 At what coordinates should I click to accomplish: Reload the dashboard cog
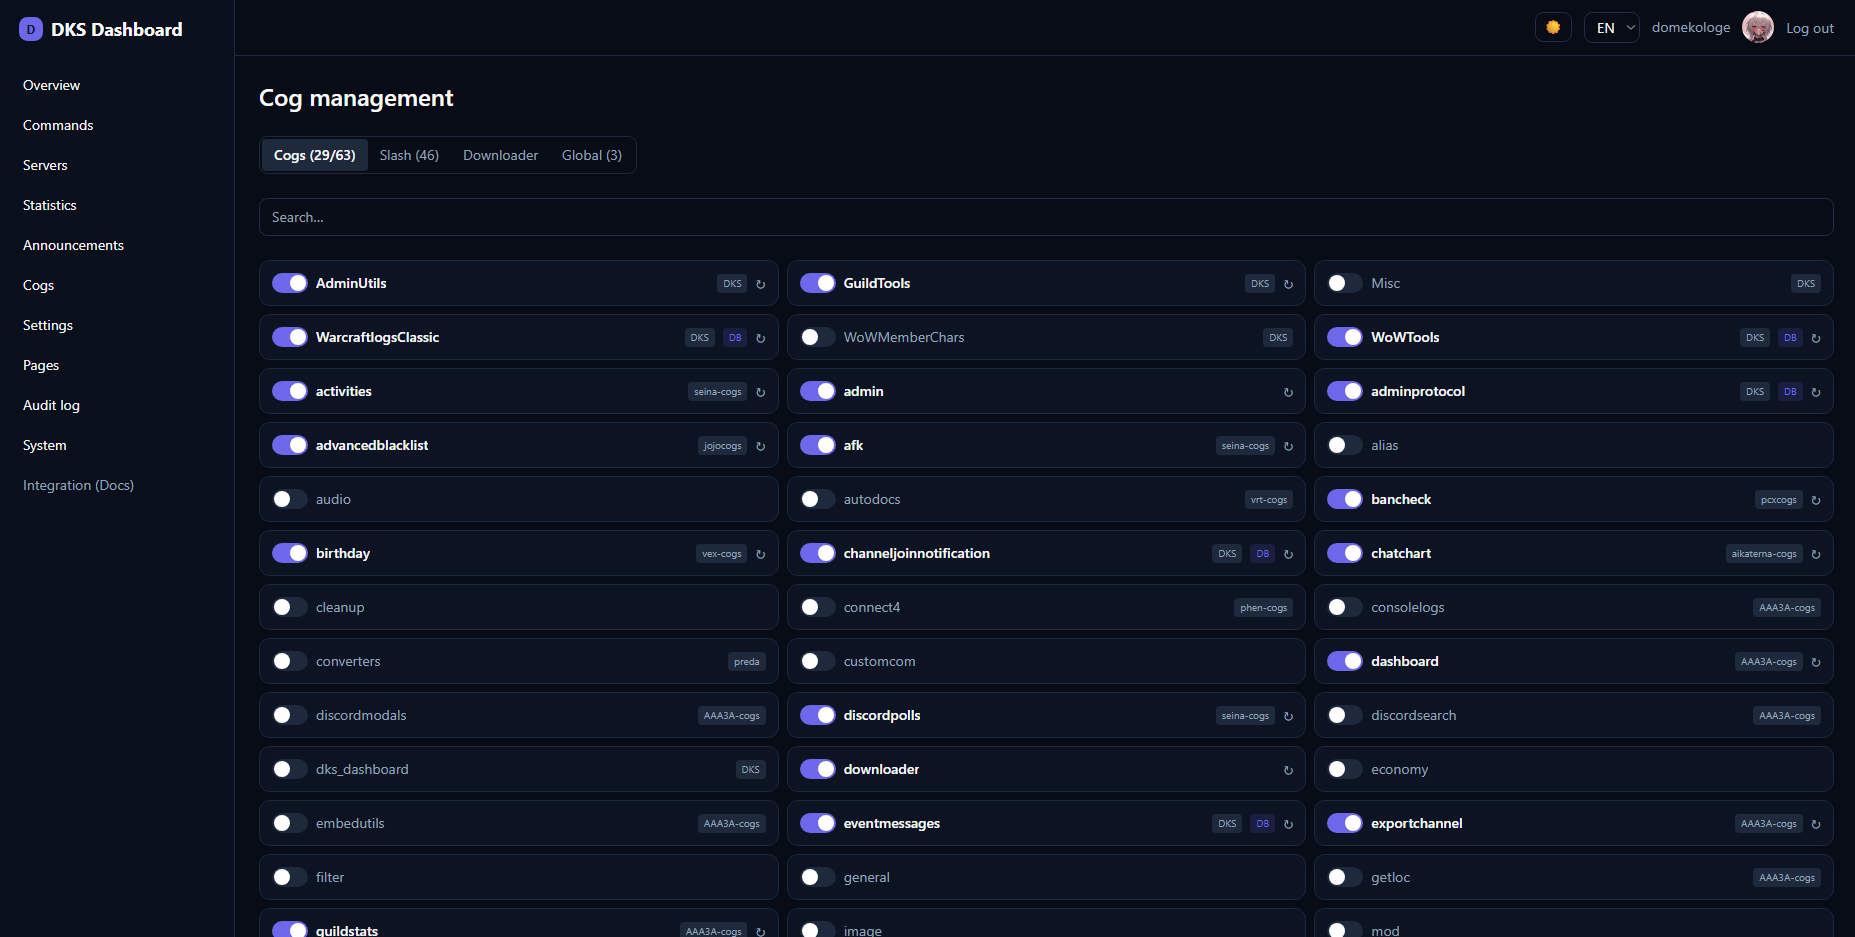click(1815, 662)
